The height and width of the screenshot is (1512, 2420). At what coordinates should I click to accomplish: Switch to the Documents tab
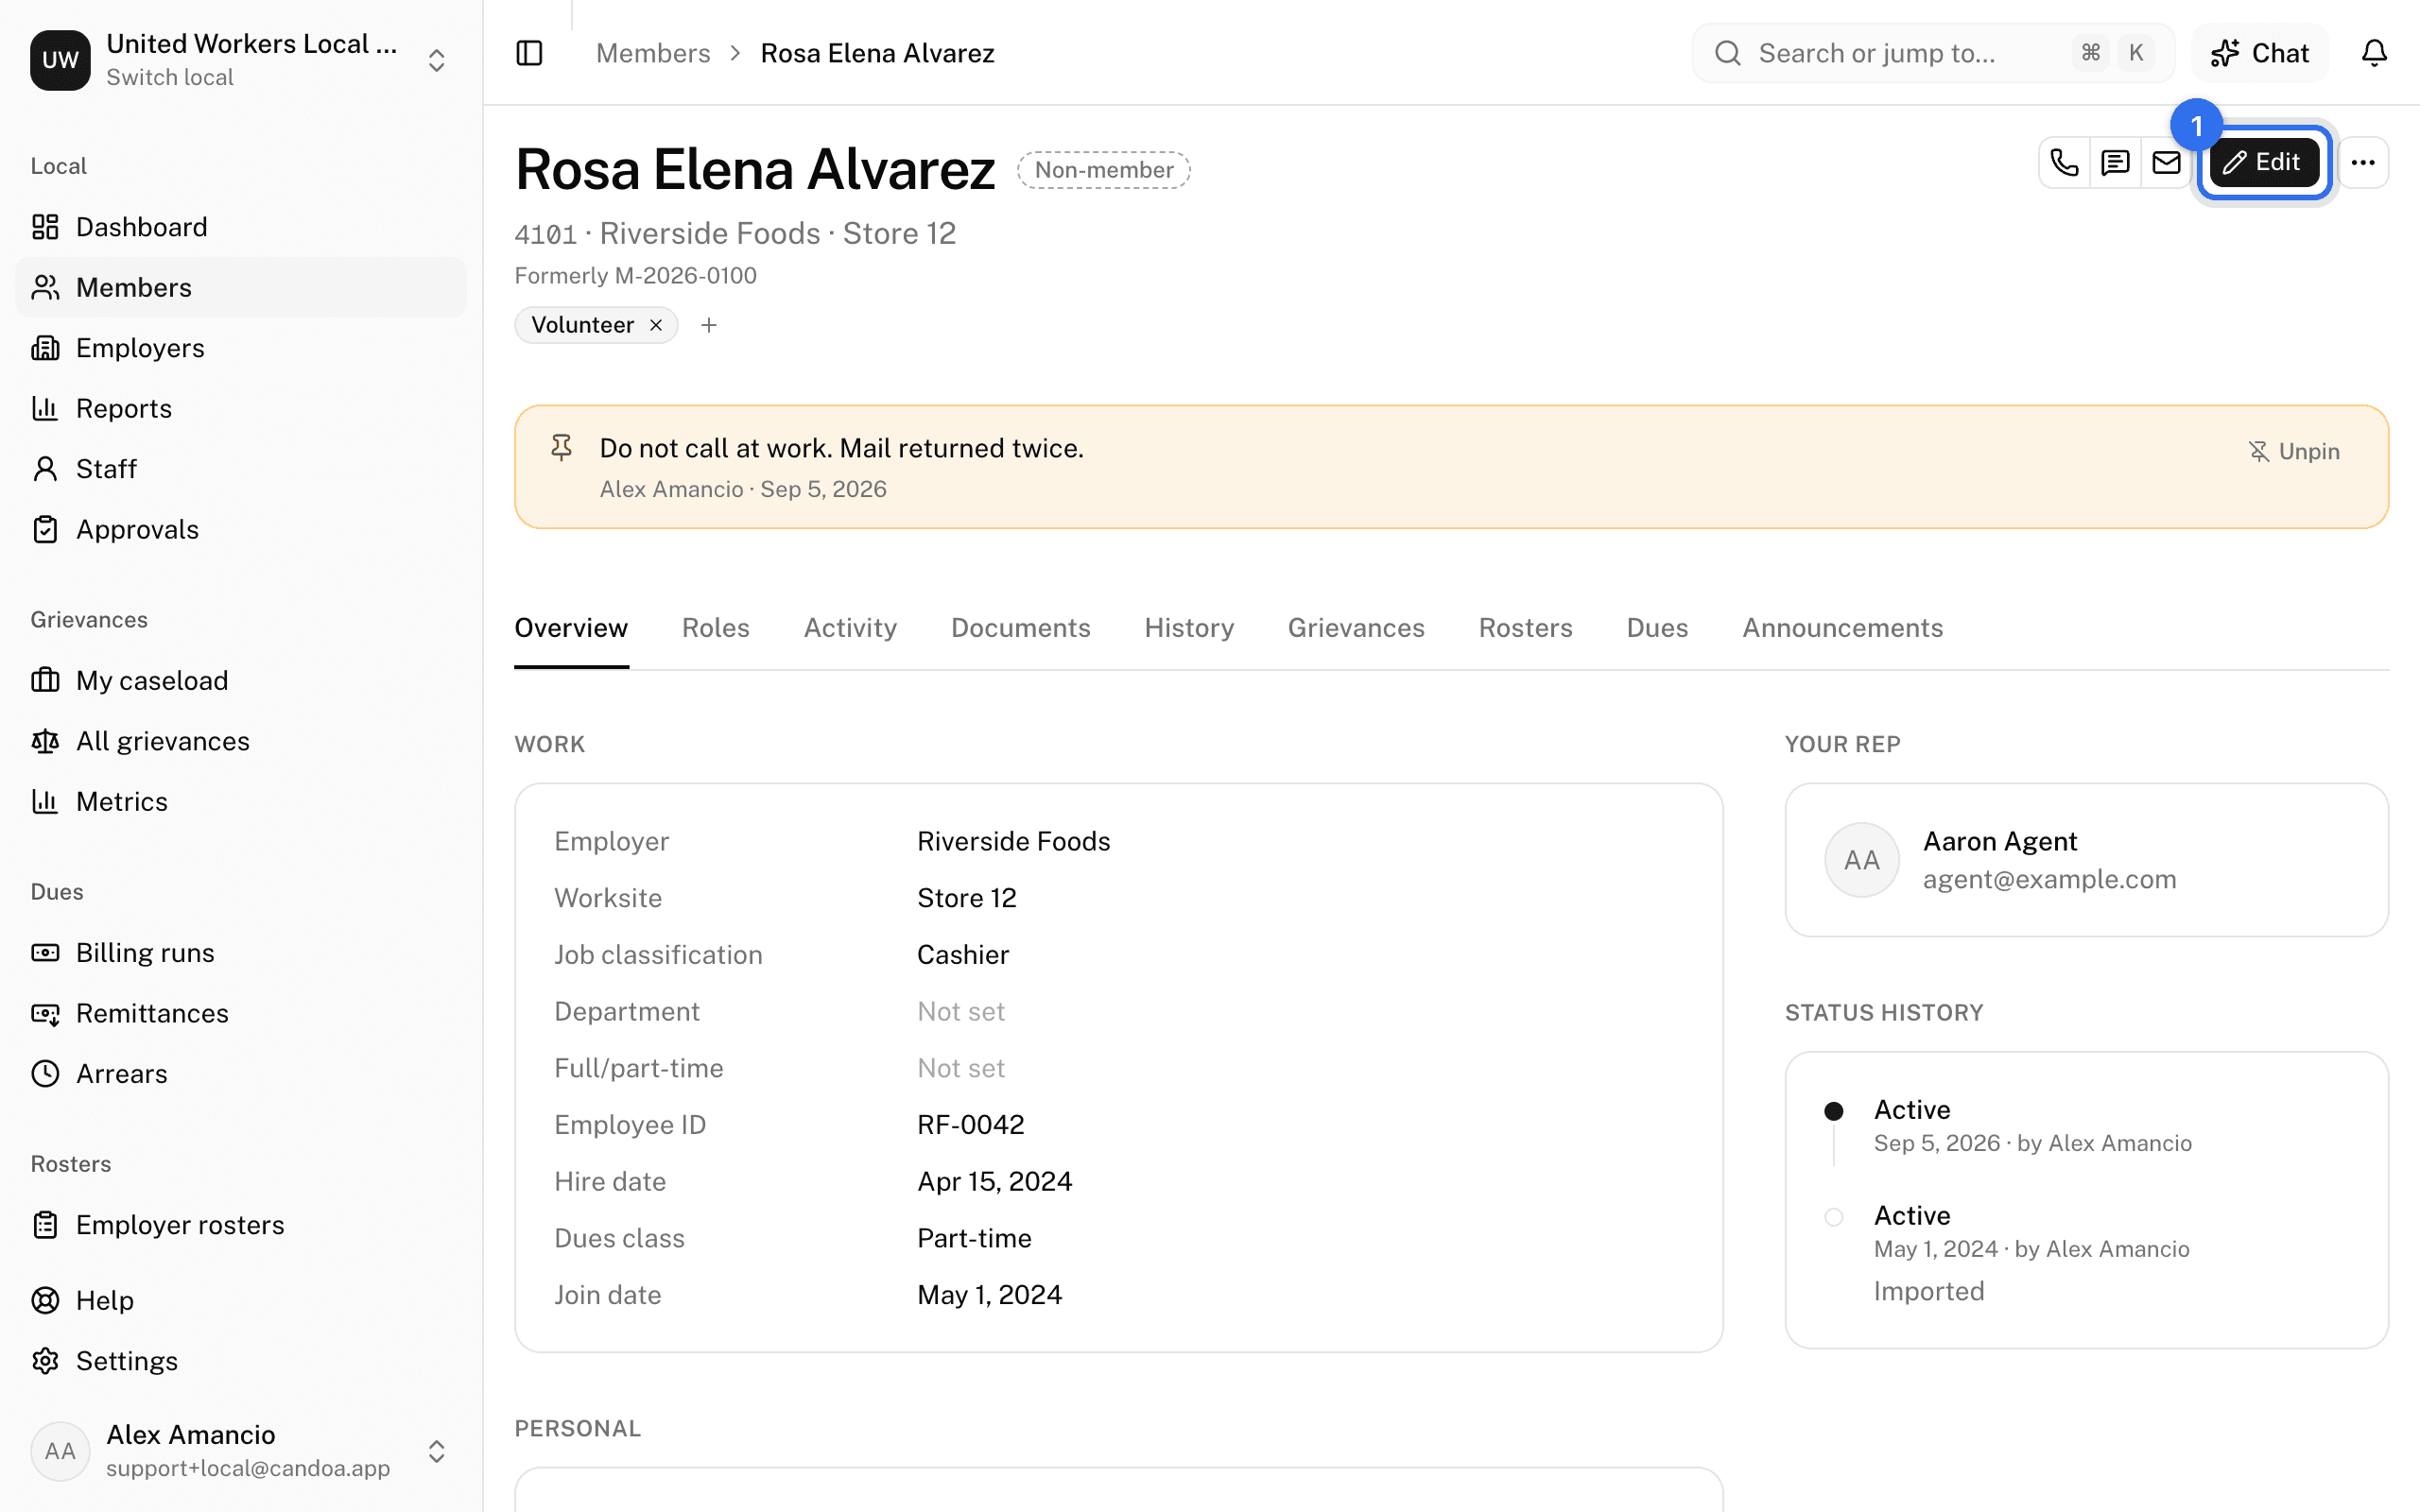tap(1020, 628)
